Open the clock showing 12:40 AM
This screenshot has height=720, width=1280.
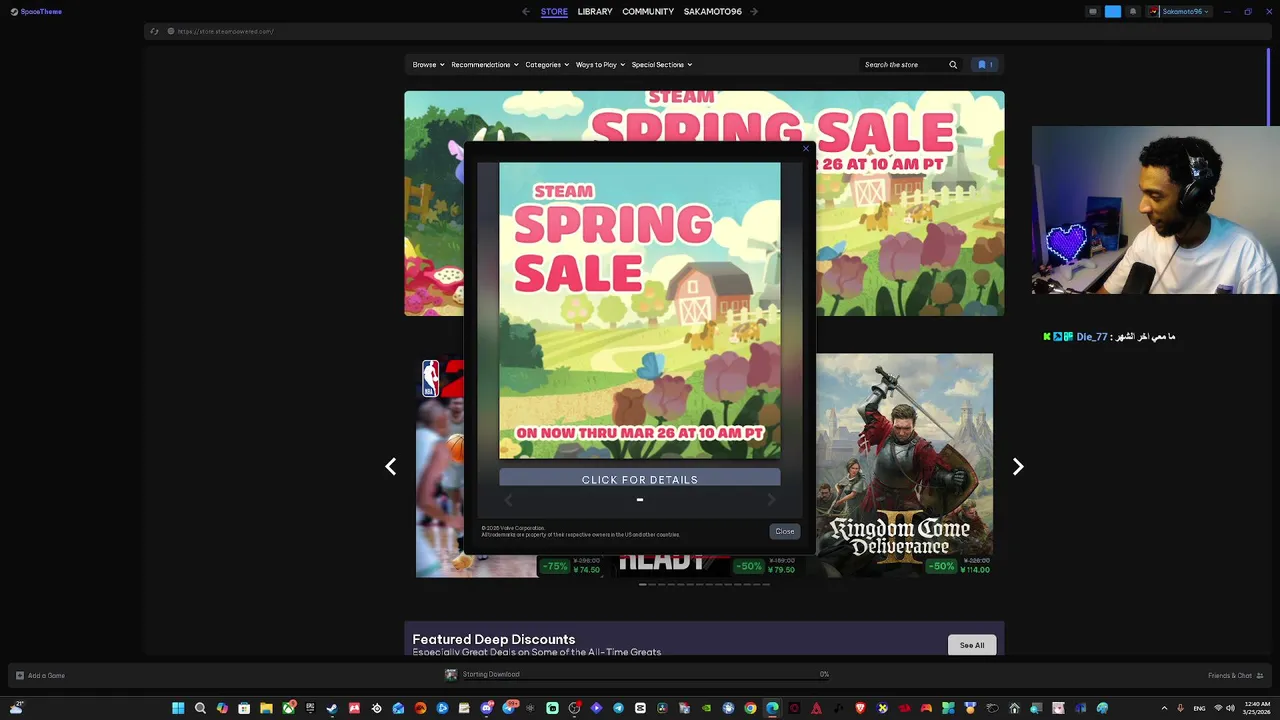click(1257, 708)
